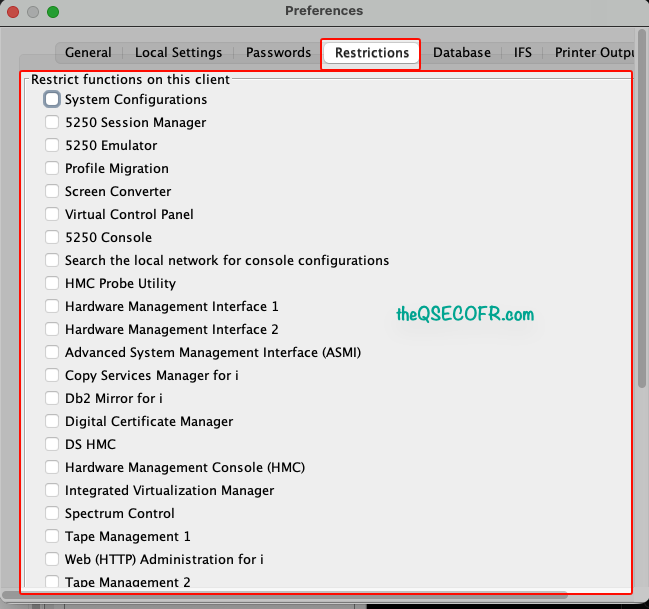
Task: Check Advanced System Management Interface (ASMI)
Action: [x=52, y=352]
